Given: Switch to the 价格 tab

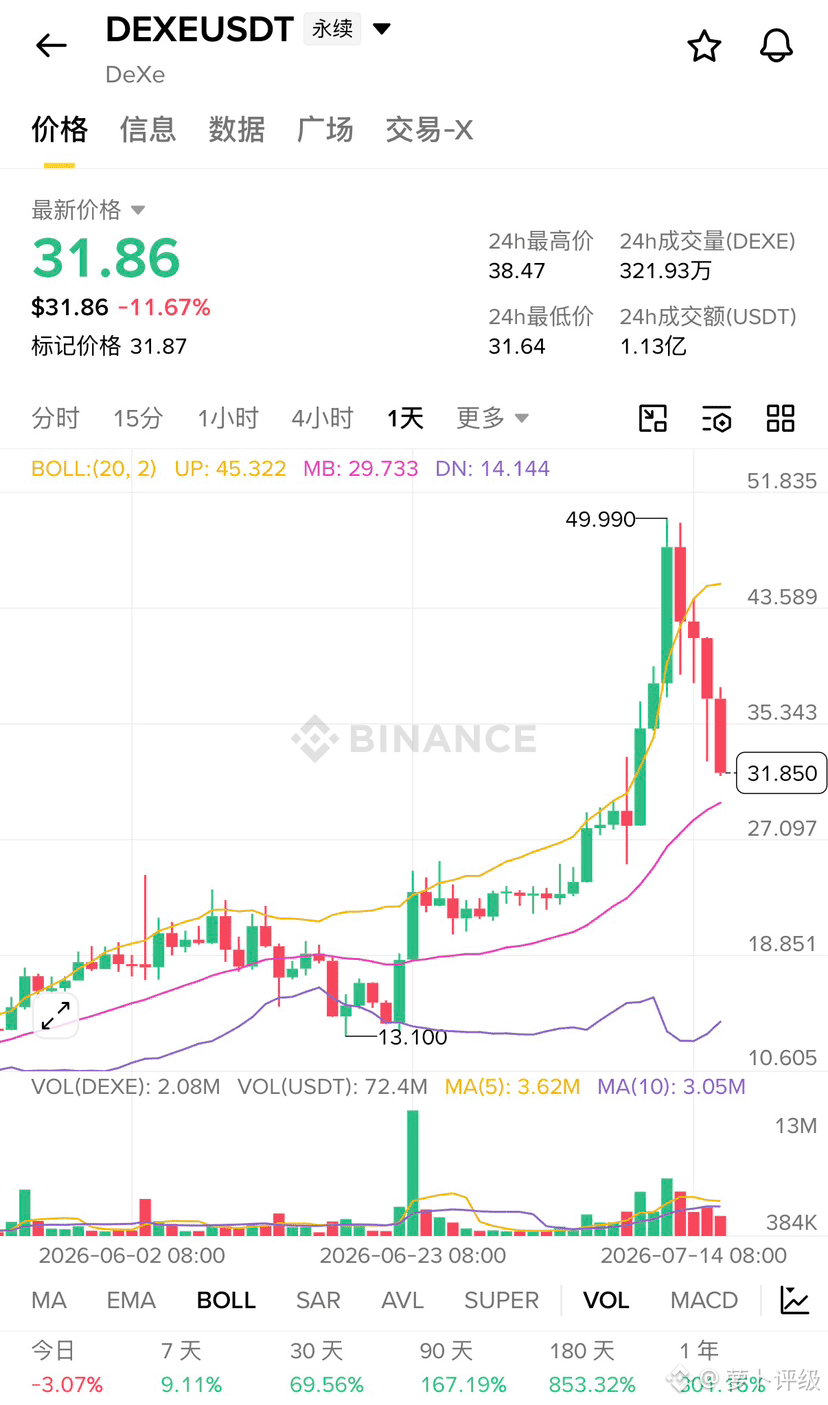Looking at the screenshot, I should 59,129.
